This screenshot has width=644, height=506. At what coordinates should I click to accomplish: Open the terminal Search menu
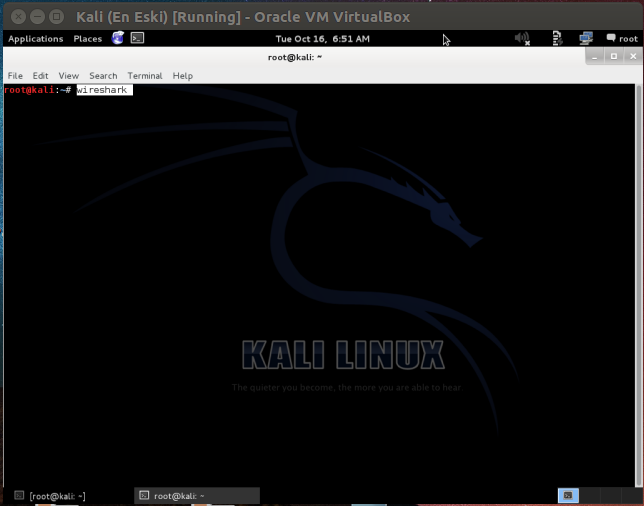tap(103, 76)
